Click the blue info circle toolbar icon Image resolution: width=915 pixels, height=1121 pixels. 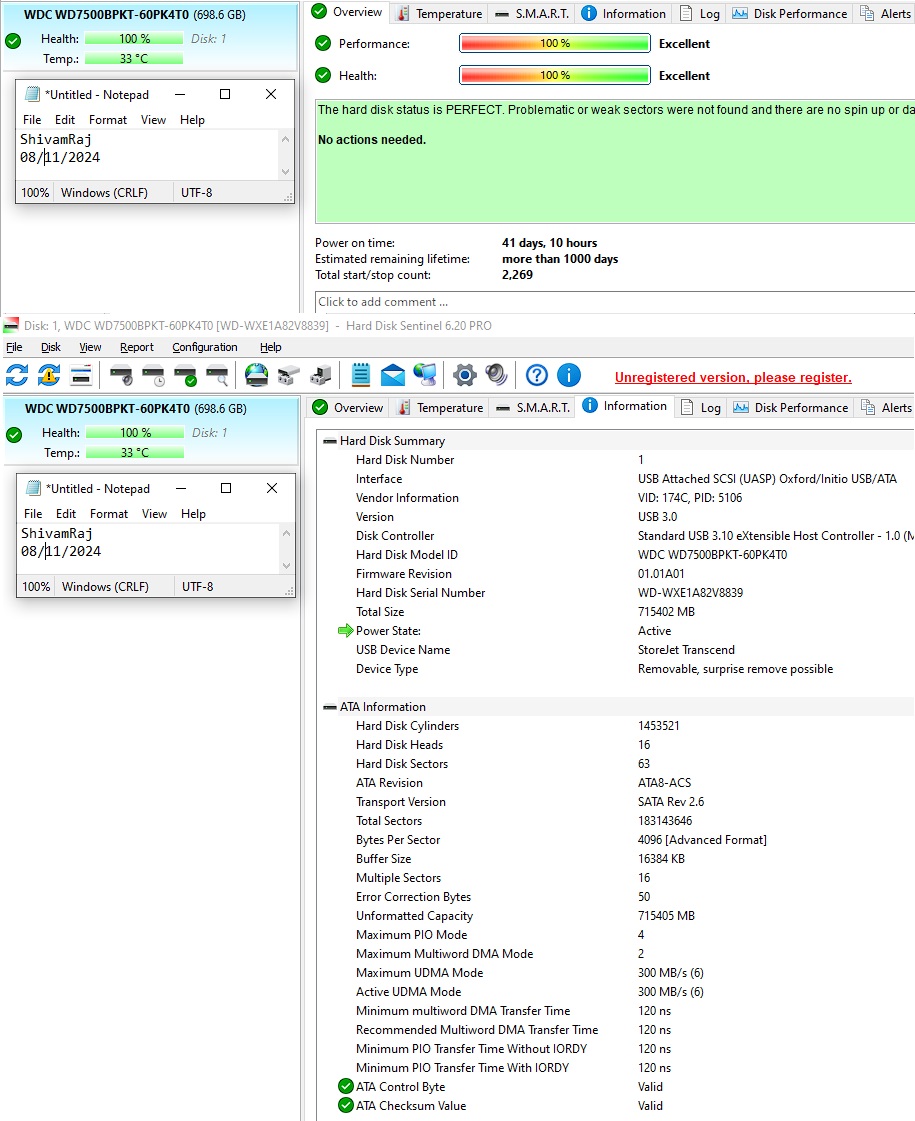pos(569,375)
